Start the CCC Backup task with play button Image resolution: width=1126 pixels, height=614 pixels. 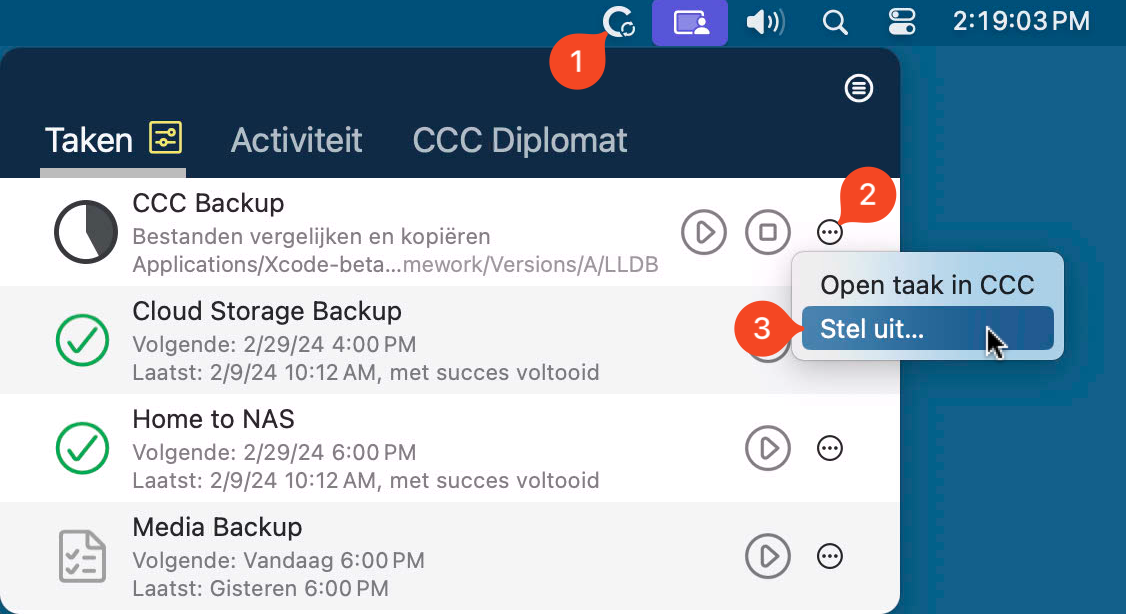click(x=704, y=232)
